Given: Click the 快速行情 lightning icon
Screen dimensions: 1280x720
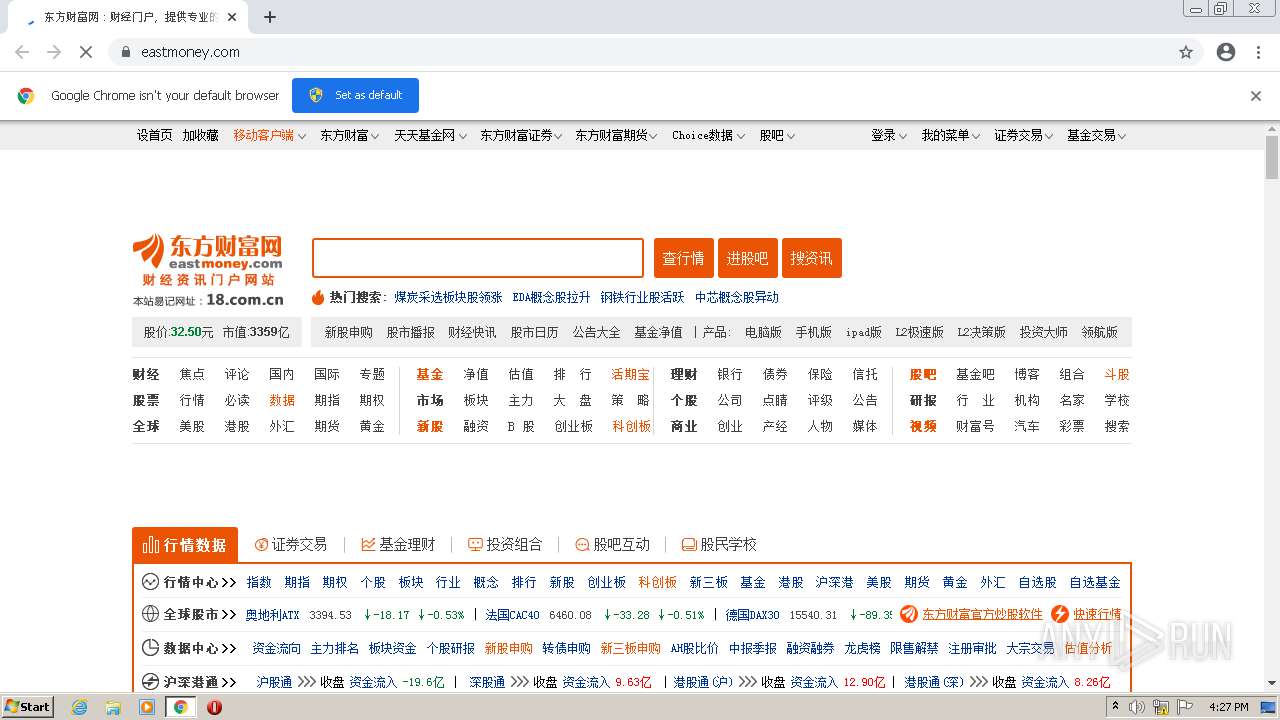Looking at the screenshot, I should (x=1060, y=614).
